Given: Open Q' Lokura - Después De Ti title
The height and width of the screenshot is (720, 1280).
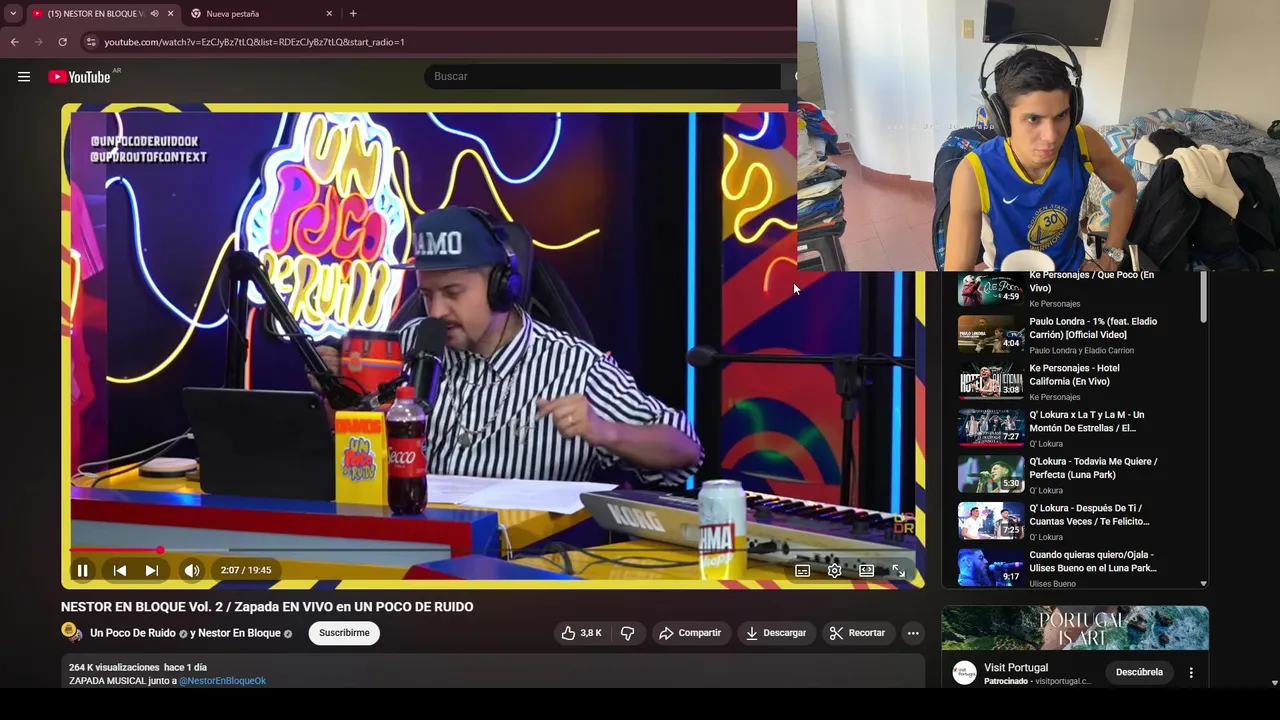Looking at the screenshot, I should [x=1089, y=515].
